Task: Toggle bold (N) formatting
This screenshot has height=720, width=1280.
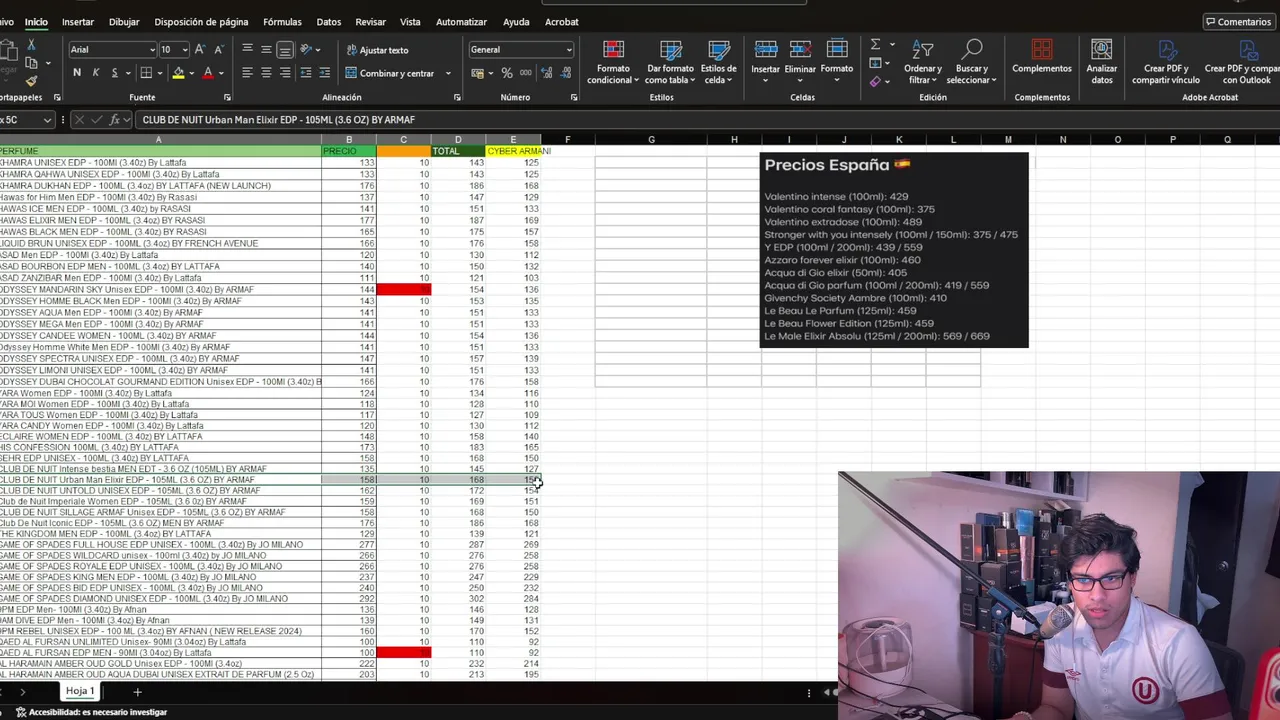Action: tap(77, 73)
